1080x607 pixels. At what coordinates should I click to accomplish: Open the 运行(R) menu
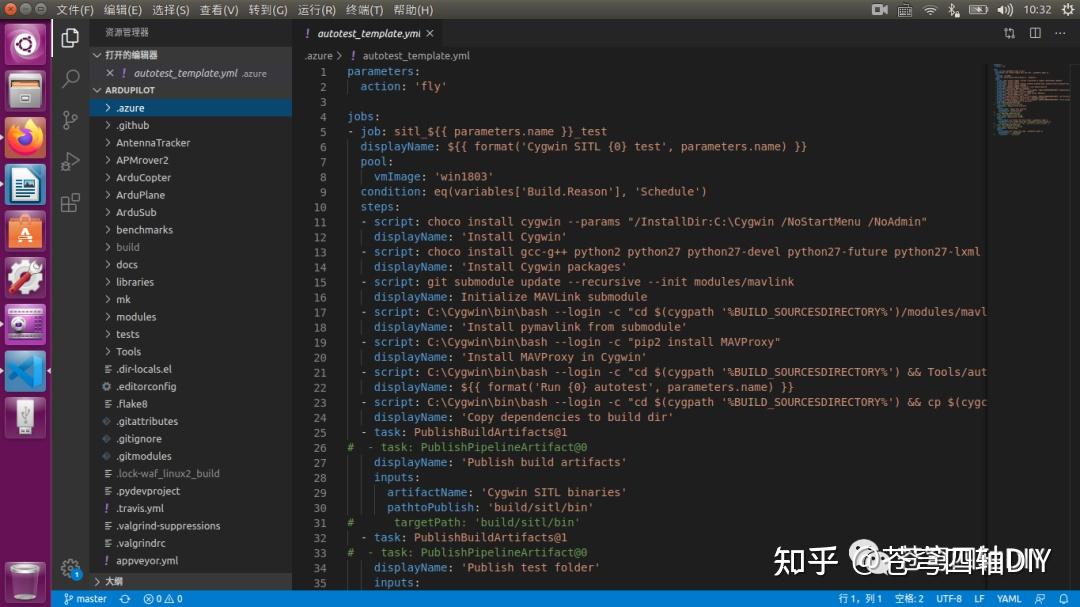pyautogui.click(x=316, y=10)
